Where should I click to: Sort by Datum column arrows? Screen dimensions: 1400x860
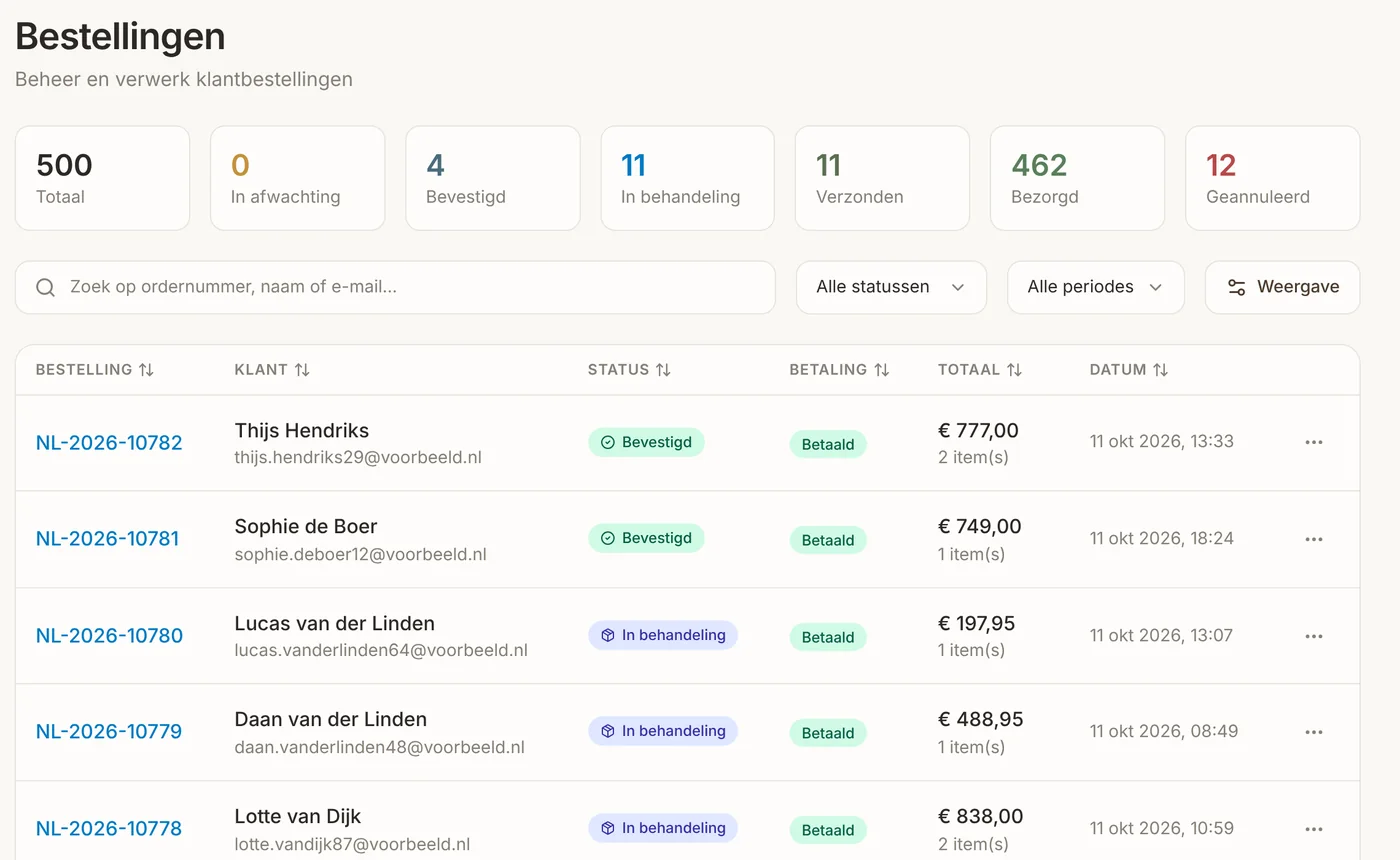[x=1160, y=370]
